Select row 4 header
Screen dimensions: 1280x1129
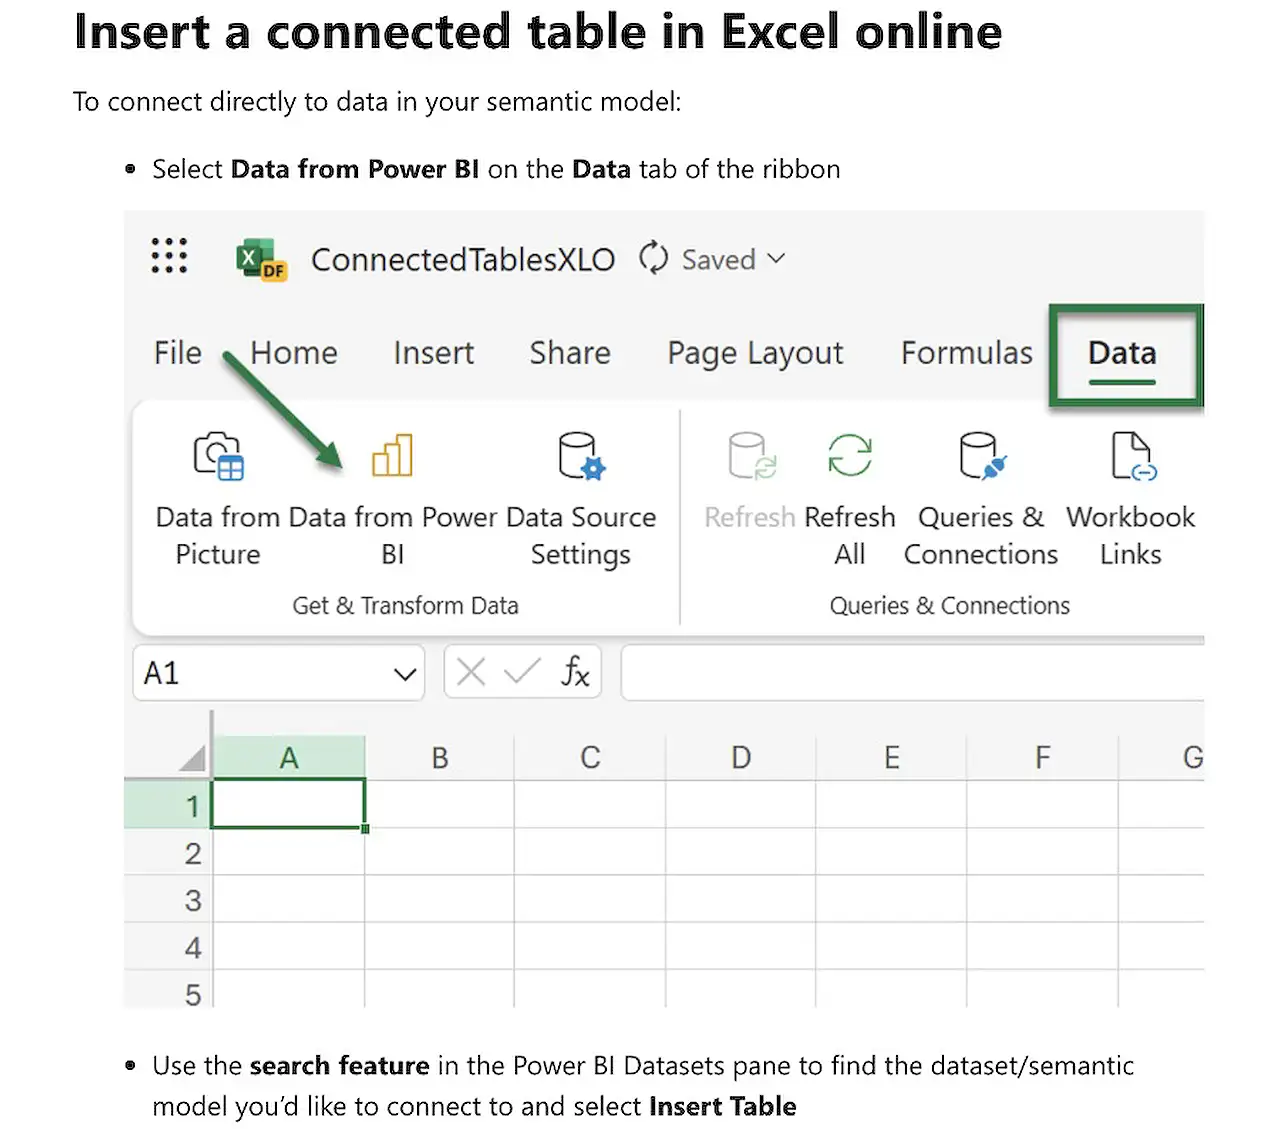click(168, 946)
